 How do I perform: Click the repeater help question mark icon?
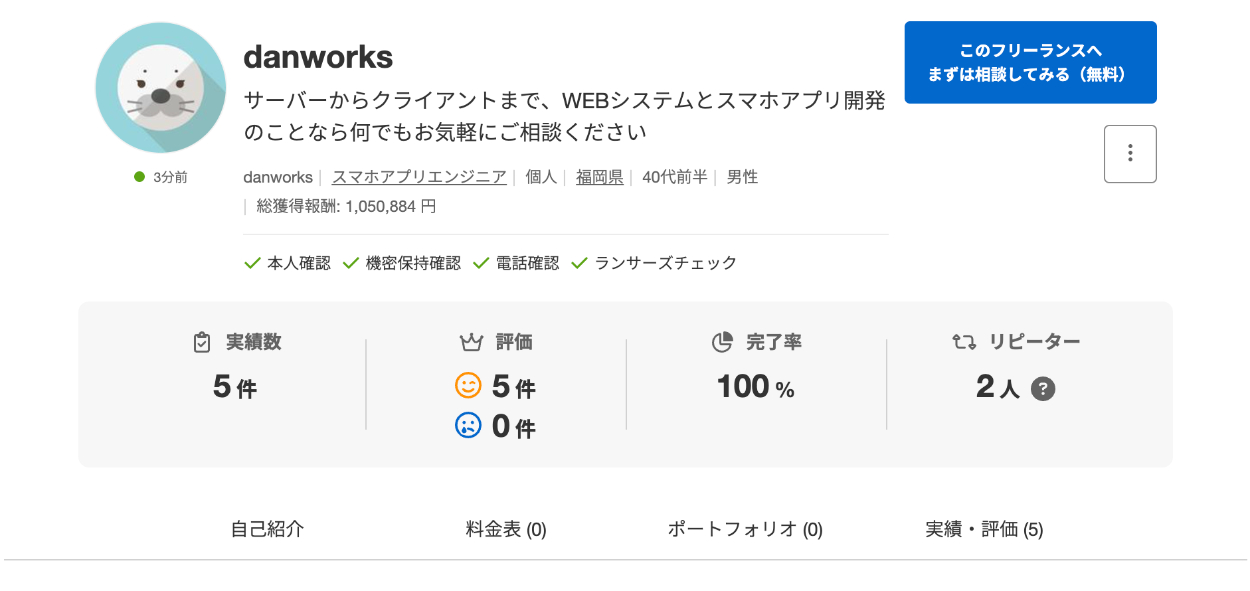(1043, 389)
